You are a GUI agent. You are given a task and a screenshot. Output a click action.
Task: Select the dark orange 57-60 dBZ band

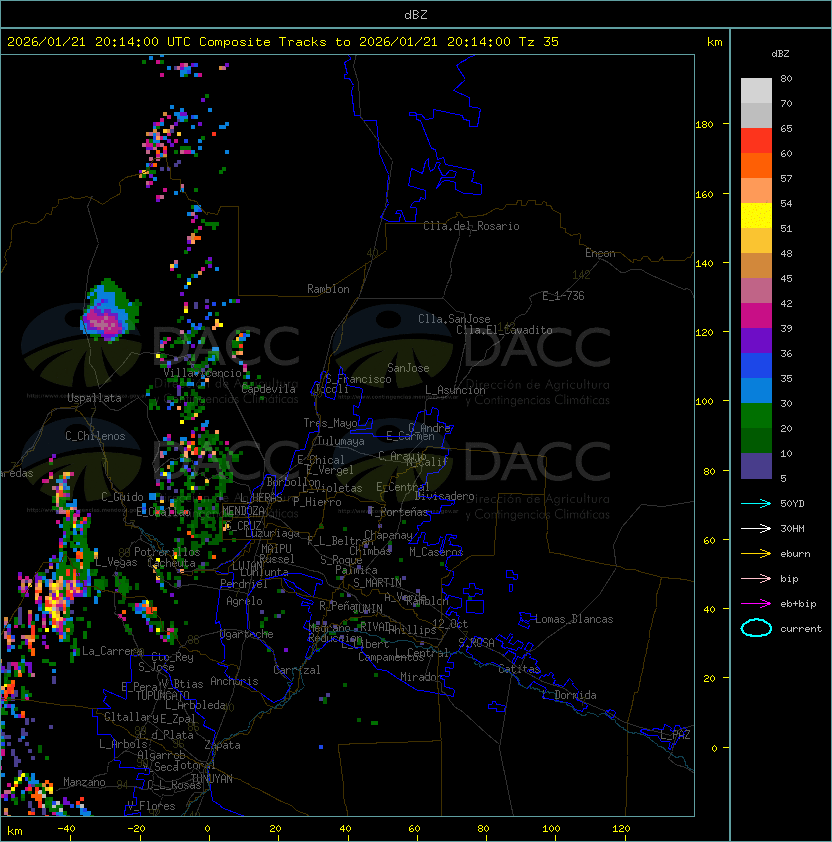(756, 165)
